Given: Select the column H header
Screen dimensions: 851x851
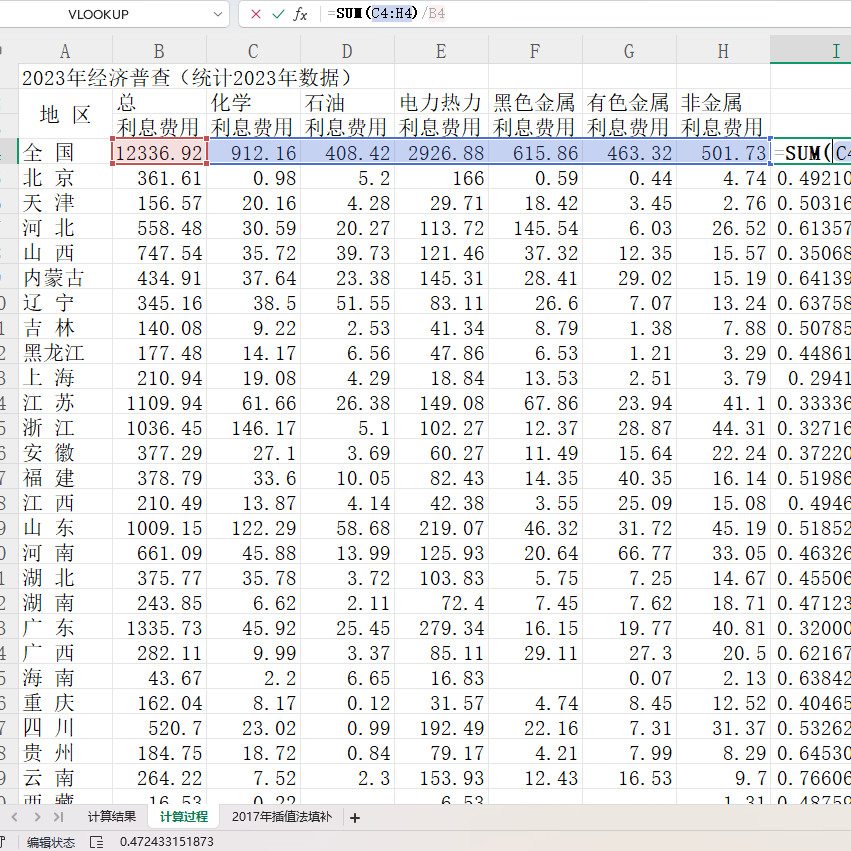Looking at the screenshot, I should click(x=723, y=50).
